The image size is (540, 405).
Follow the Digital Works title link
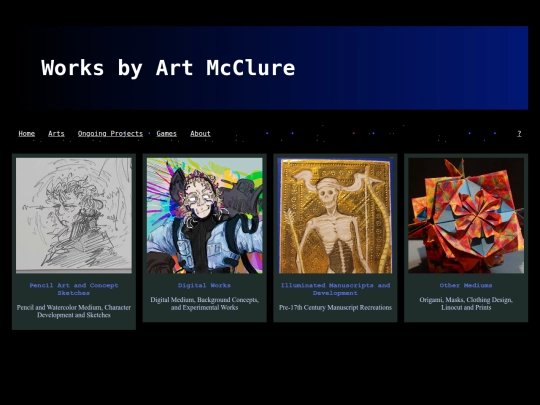[205, 285]
